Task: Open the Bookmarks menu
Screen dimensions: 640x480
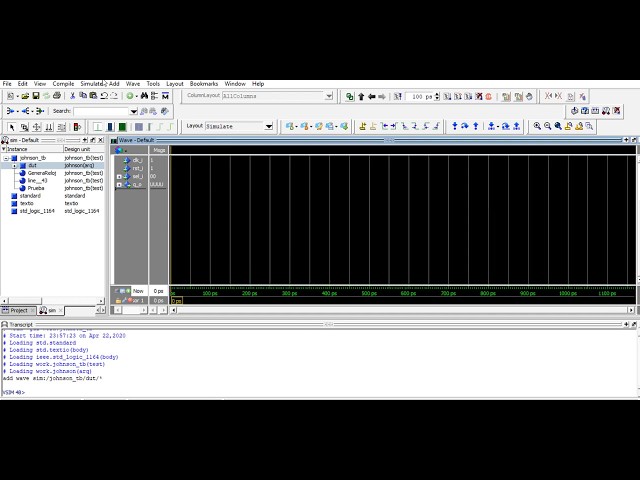Action: [x=204, y=84]
